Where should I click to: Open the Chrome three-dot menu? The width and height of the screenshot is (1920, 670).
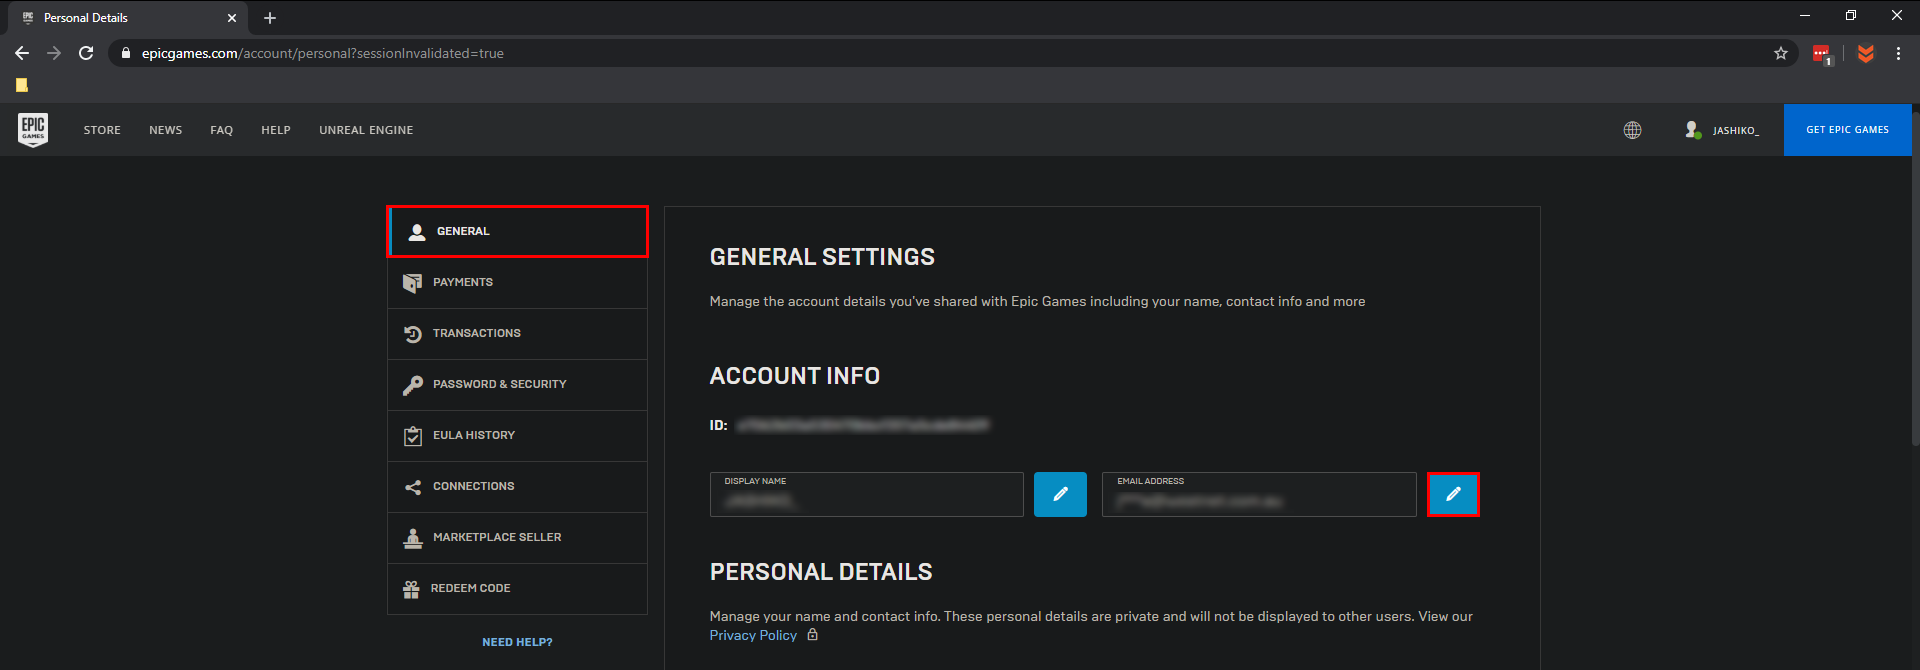click(1898, 53)
